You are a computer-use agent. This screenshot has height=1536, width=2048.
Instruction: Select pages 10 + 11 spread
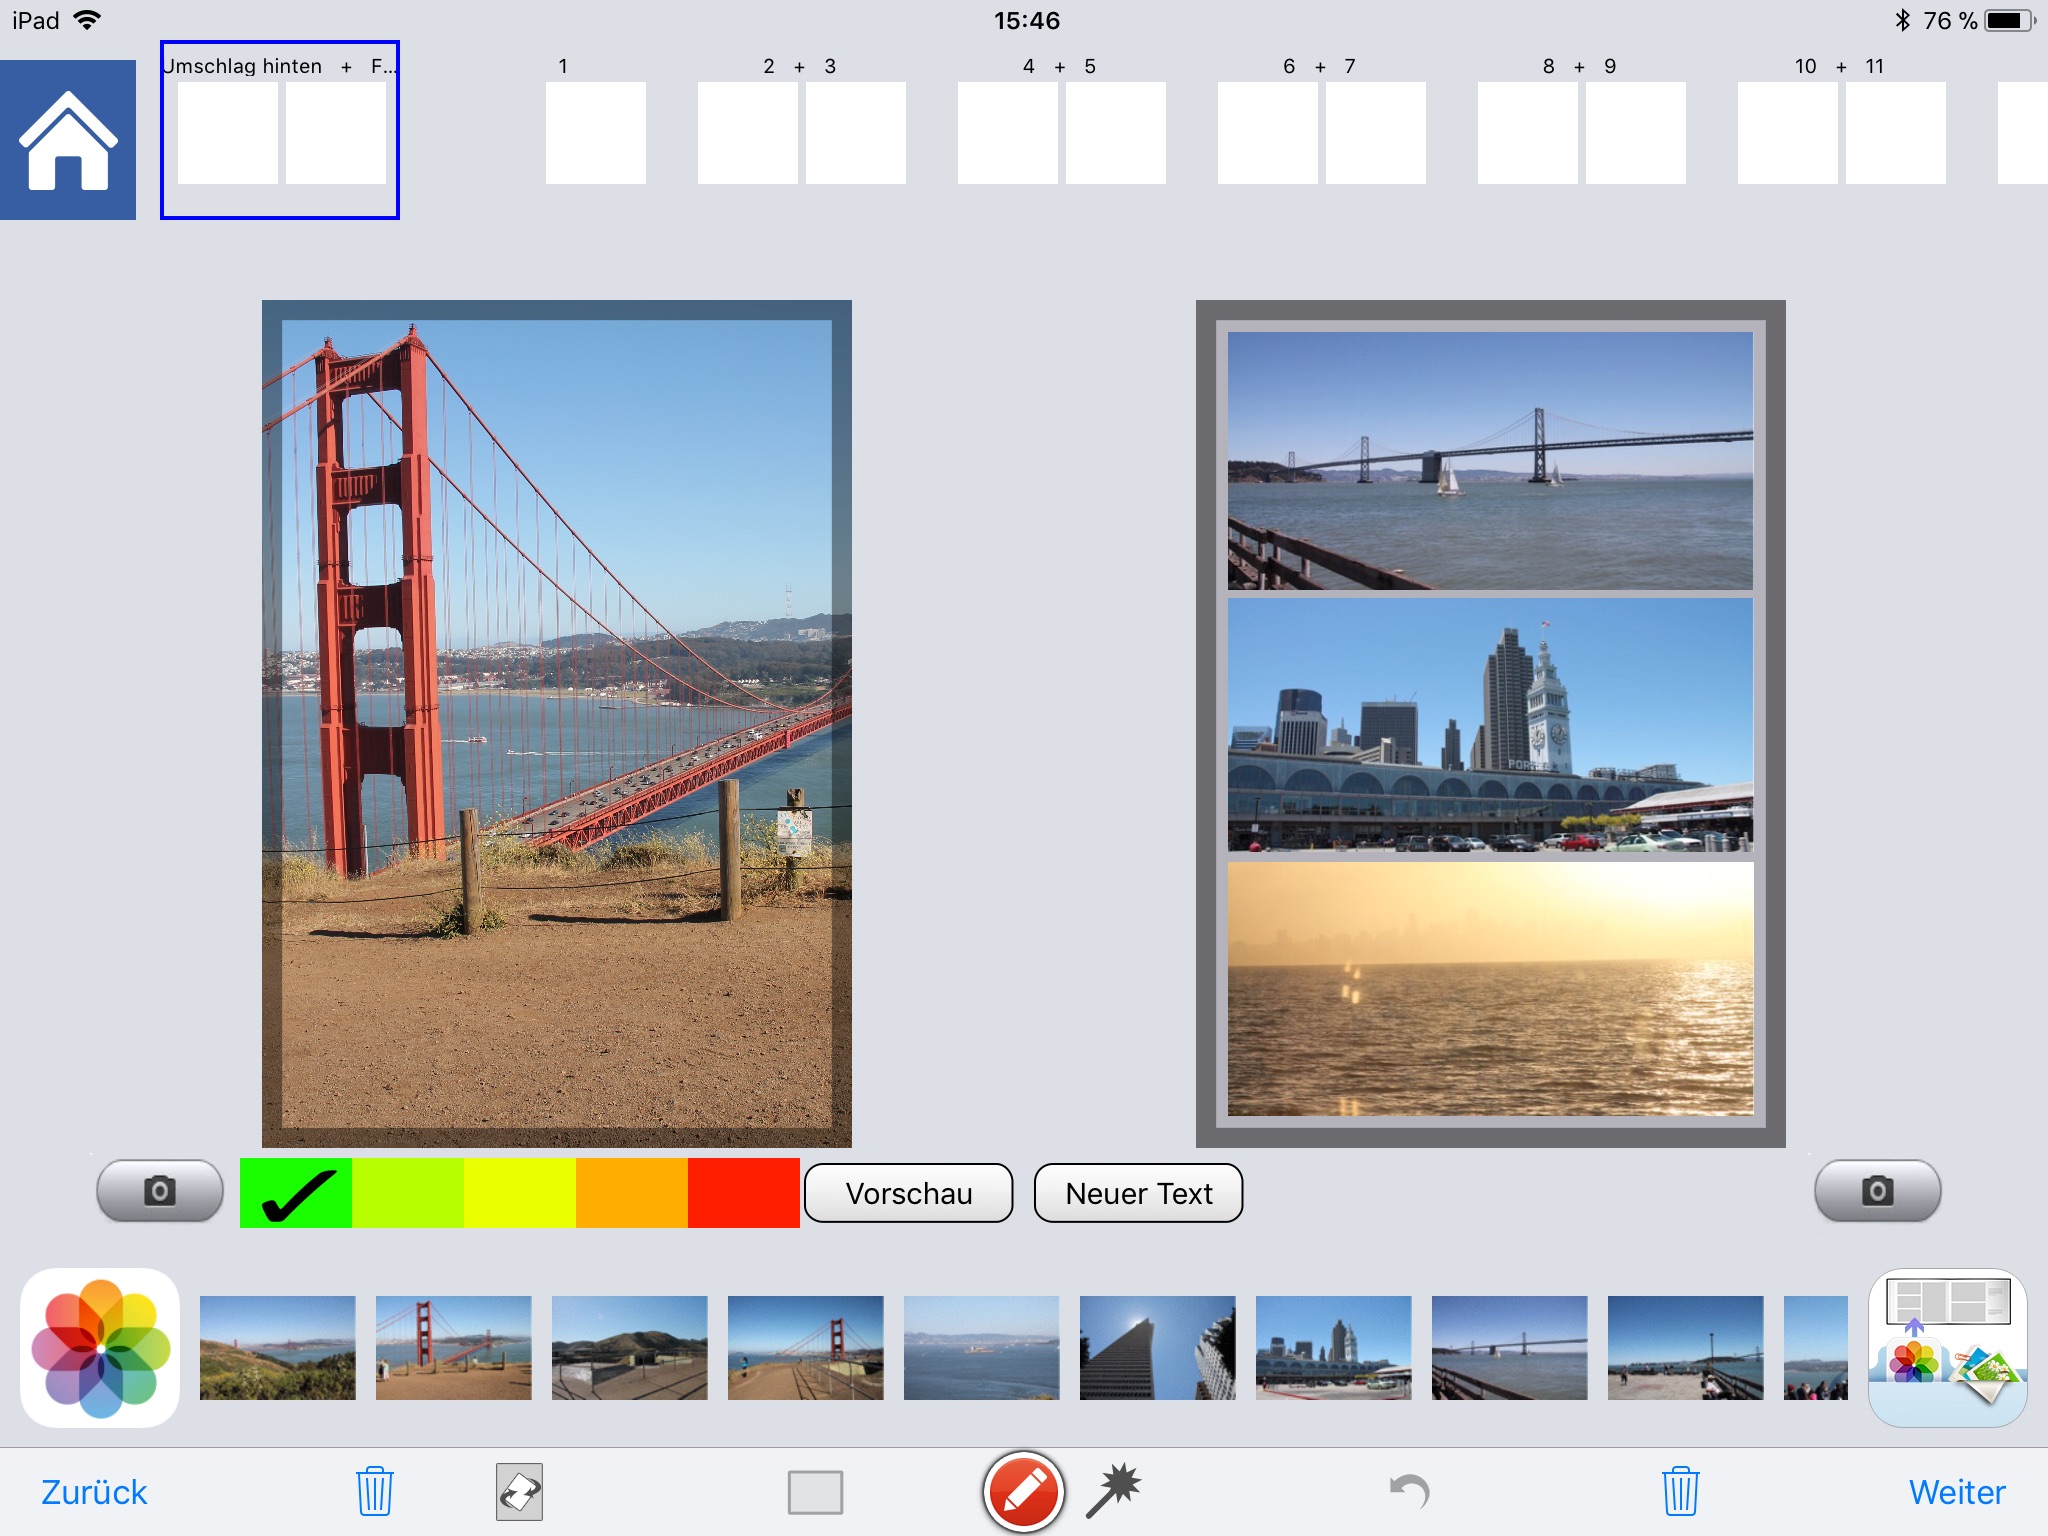pyautogui.click(x=1842, y=132)
